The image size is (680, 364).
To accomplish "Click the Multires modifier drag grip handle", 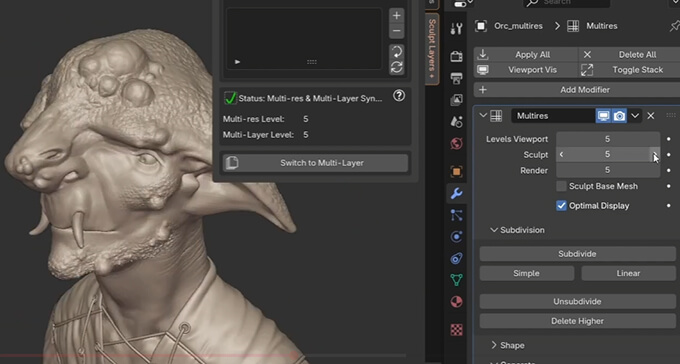I will pyautogui.click(x=670, y=115).
